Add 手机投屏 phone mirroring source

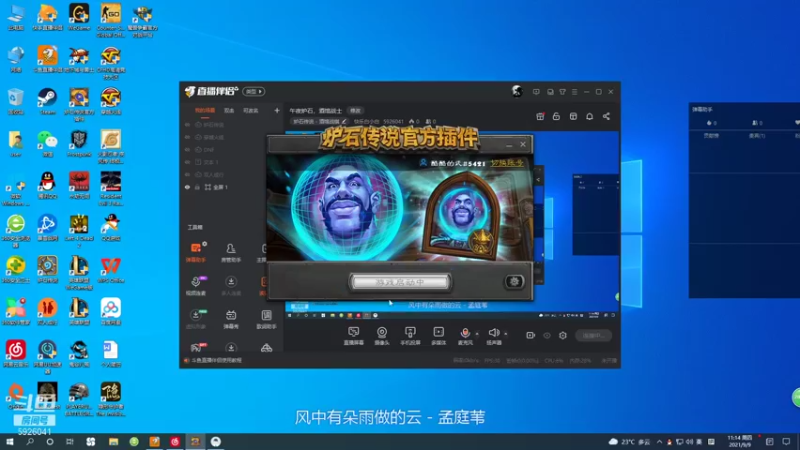pos(410,336)
